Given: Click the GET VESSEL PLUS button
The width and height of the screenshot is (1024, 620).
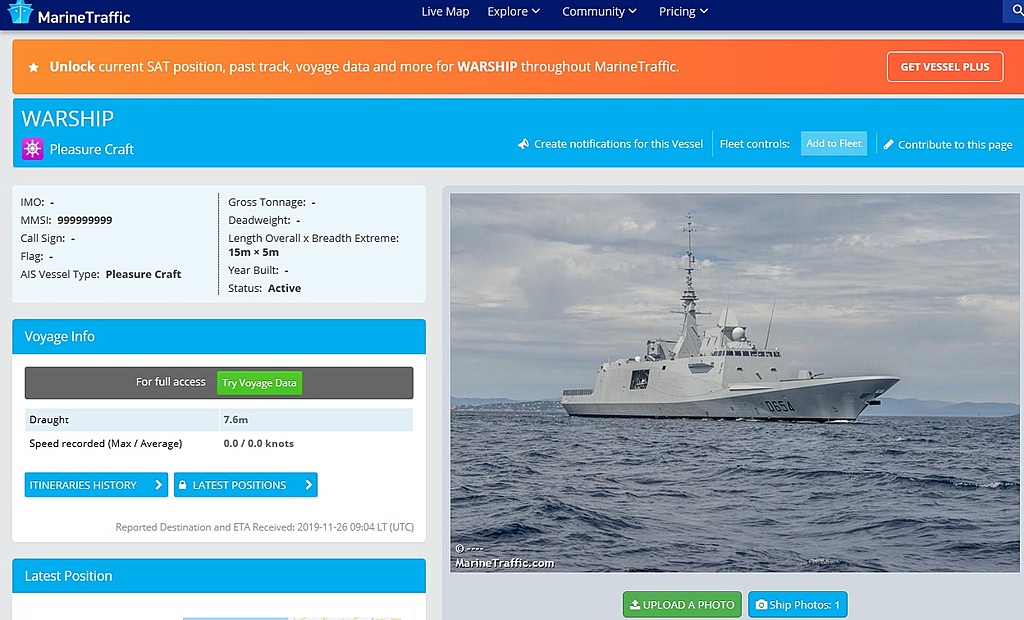Looking at the screenshot, I should 945,67.
